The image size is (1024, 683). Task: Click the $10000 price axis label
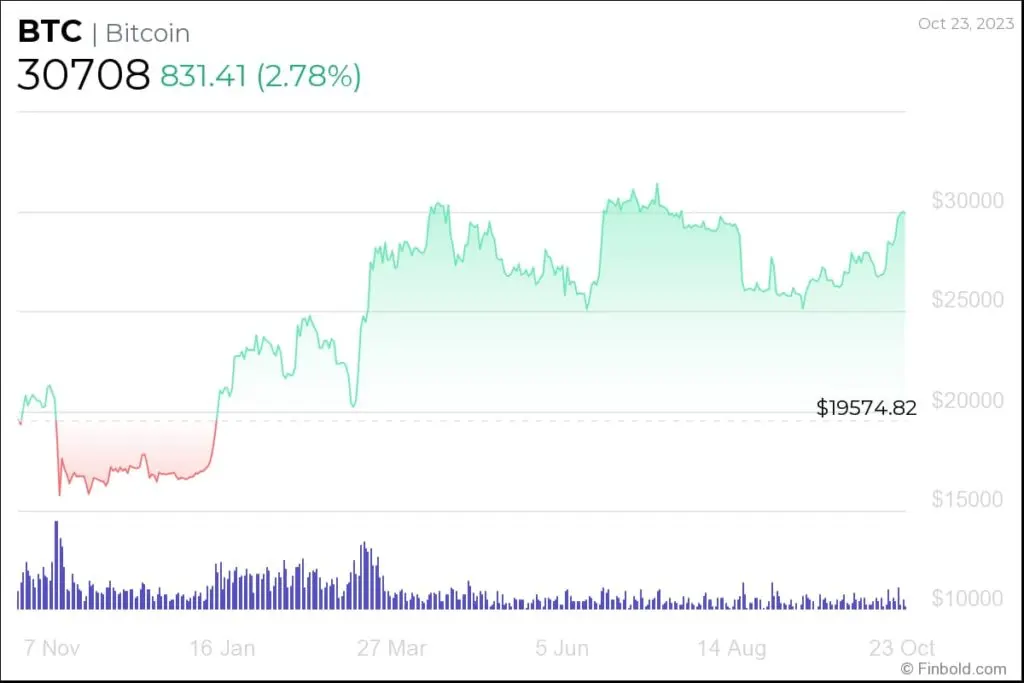[966, 598]
